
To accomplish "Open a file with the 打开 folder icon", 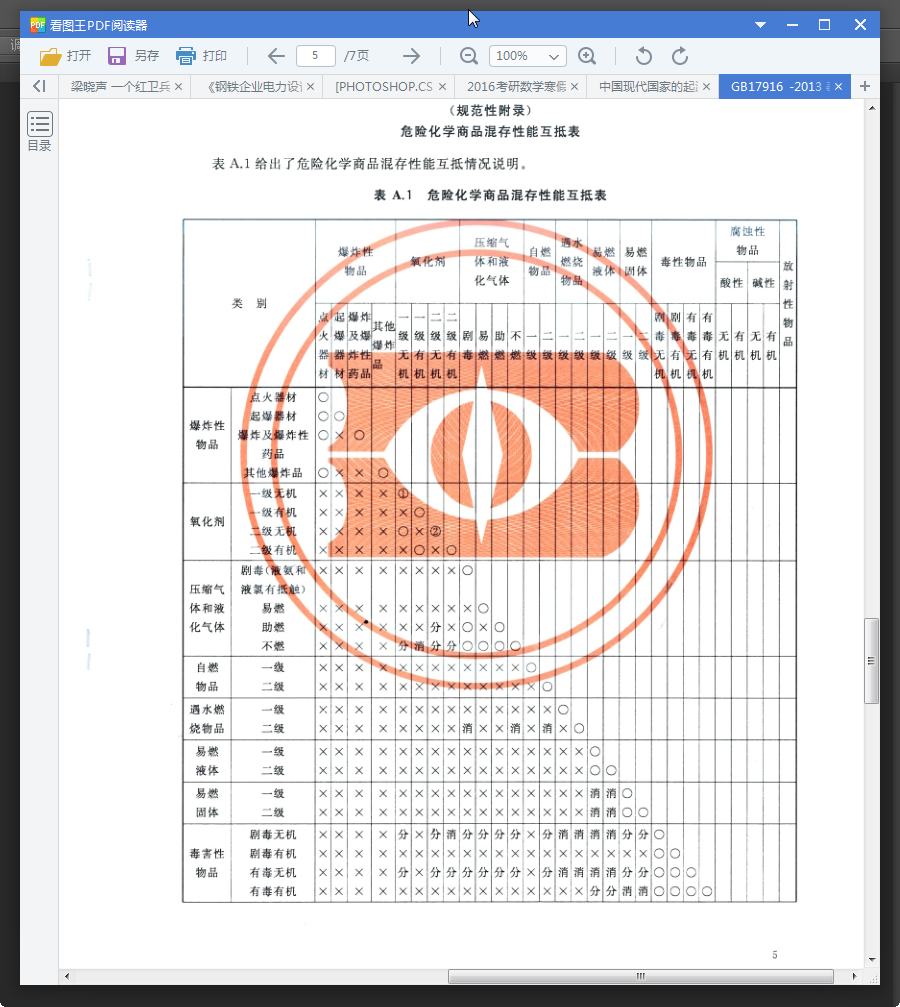I will click(x=49, y=57).
